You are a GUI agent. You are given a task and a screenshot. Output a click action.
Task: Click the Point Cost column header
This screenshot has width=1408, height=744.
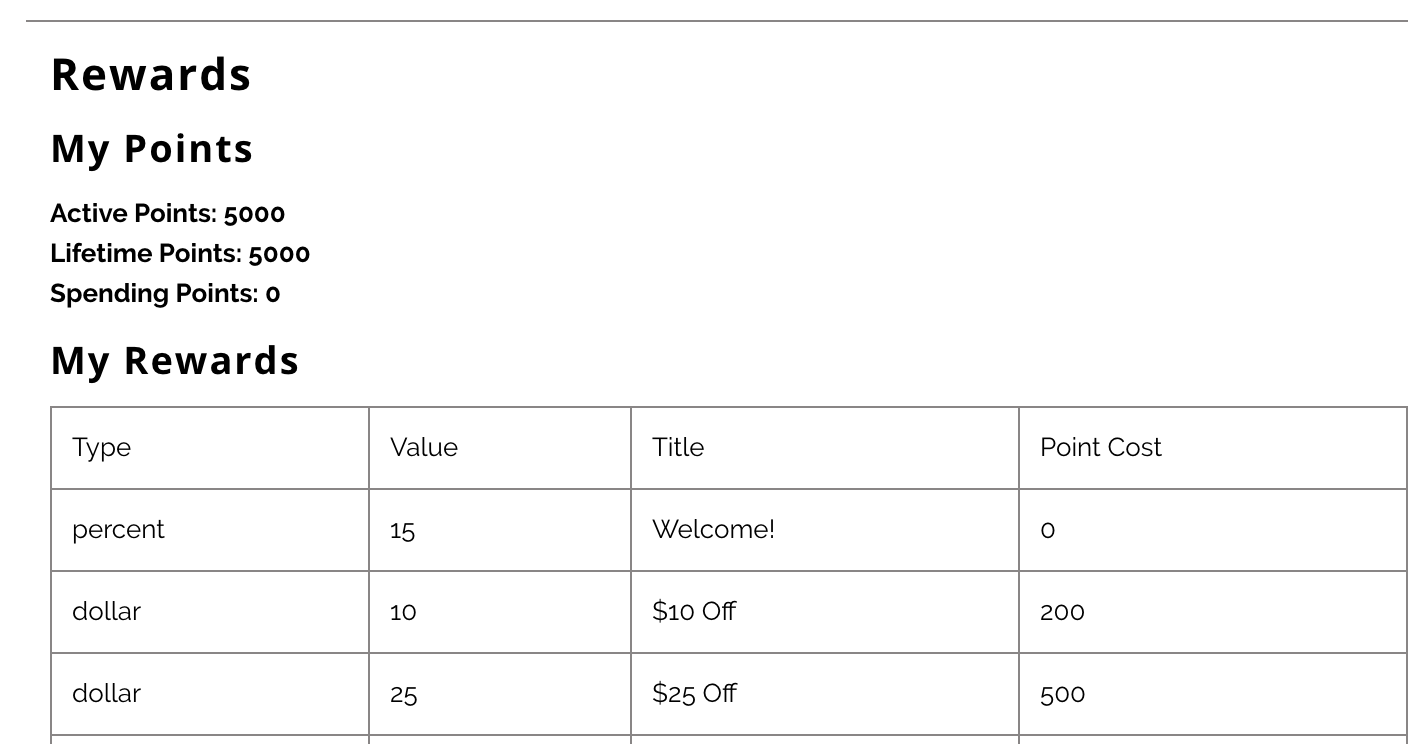(1101, 447)
